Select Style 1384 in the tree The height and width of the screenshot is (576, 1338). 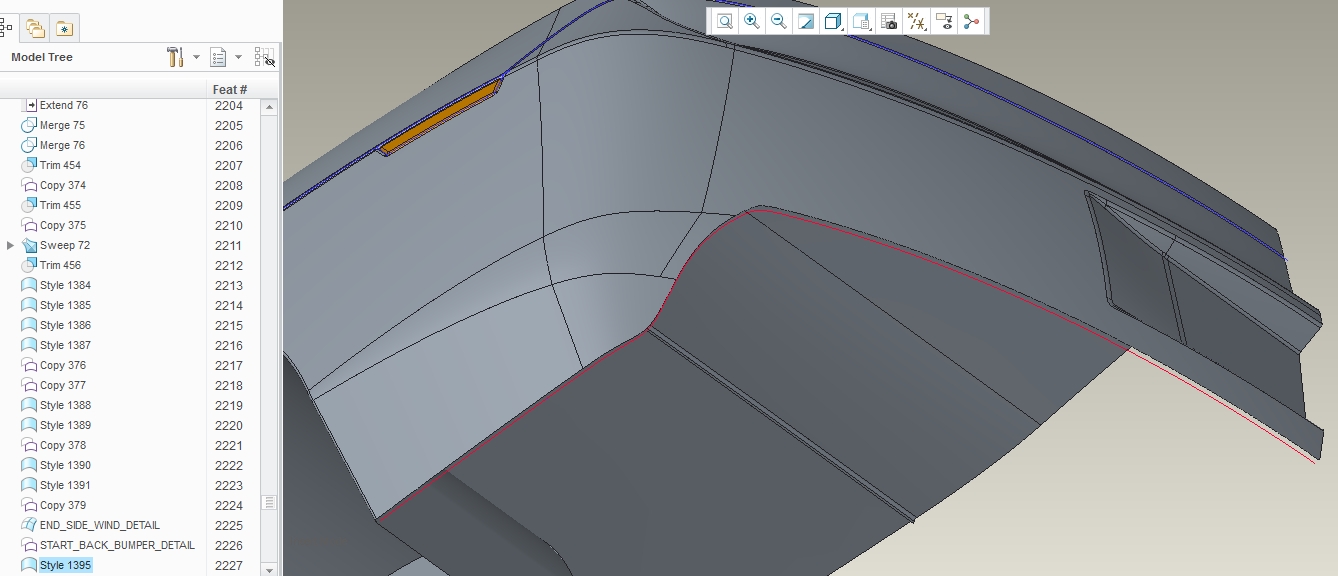pyautogui.click(x=65, y=285)
